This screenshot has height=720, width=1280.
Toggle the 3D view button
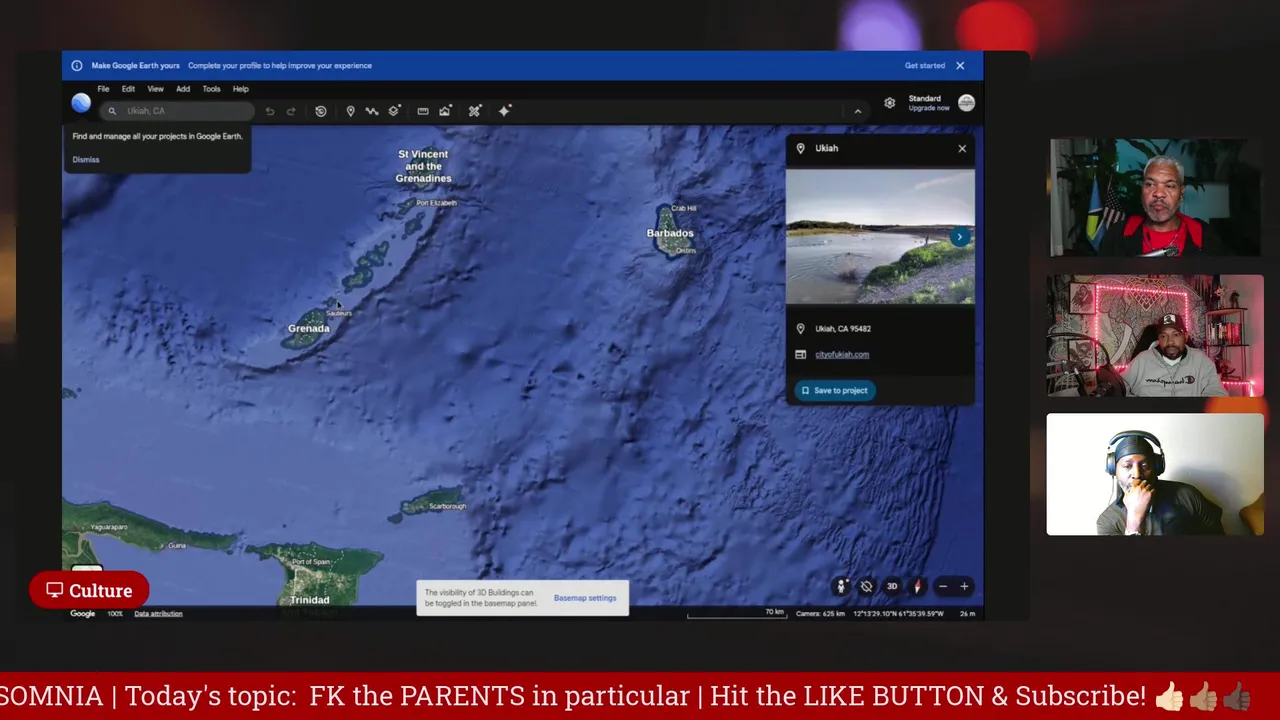tap(892, 587)
